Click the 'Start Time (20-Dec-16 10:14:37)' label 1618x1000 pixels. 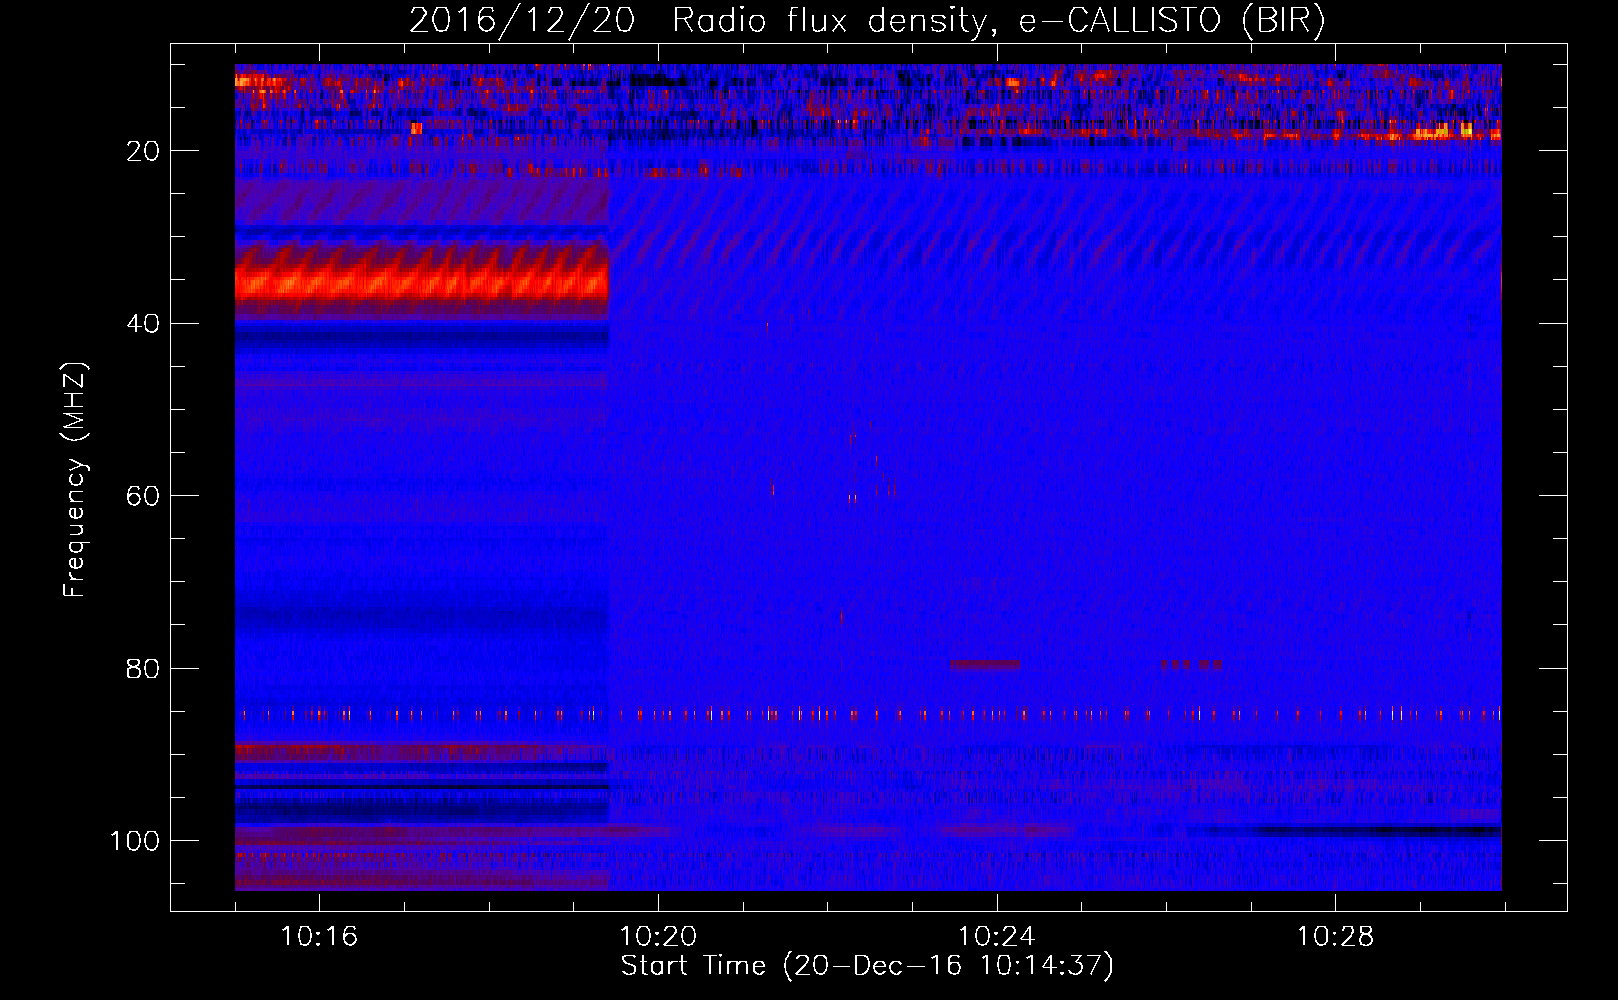tap(867, 966)
